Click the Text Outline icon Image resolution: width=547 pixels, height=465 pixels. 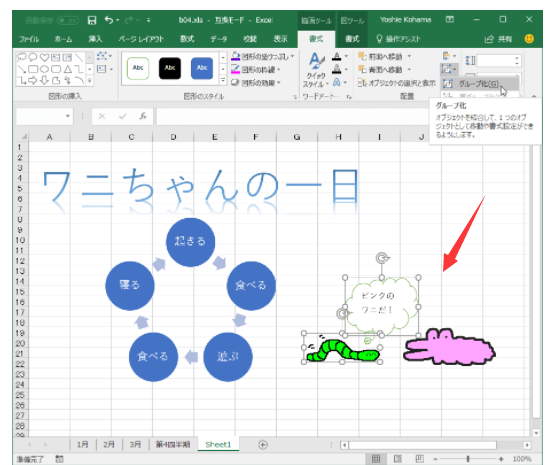pos(337,69)
